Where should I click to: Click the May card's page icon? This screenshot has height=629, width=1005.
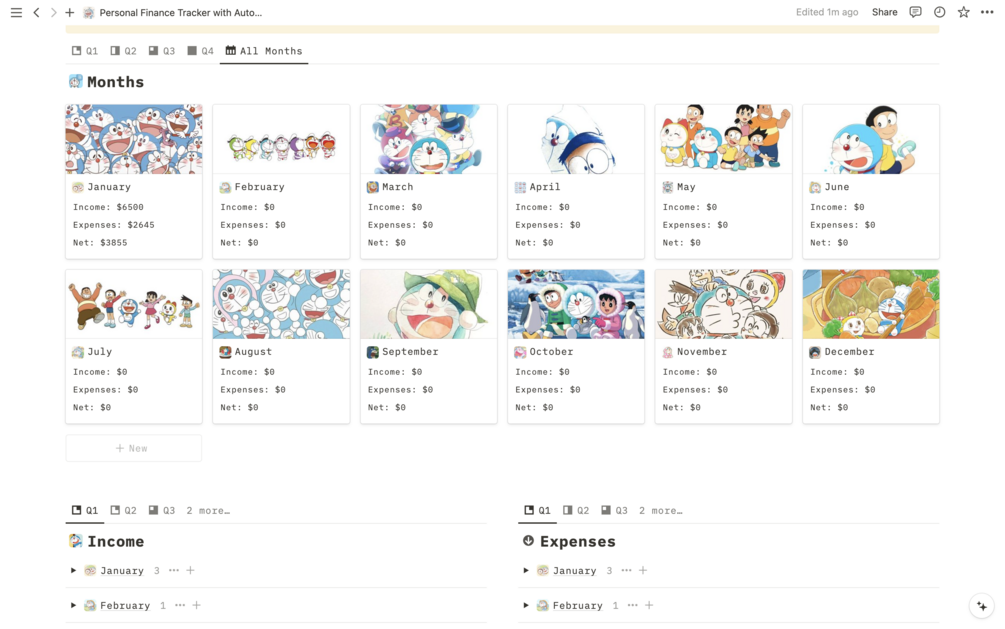coord(667,187)
